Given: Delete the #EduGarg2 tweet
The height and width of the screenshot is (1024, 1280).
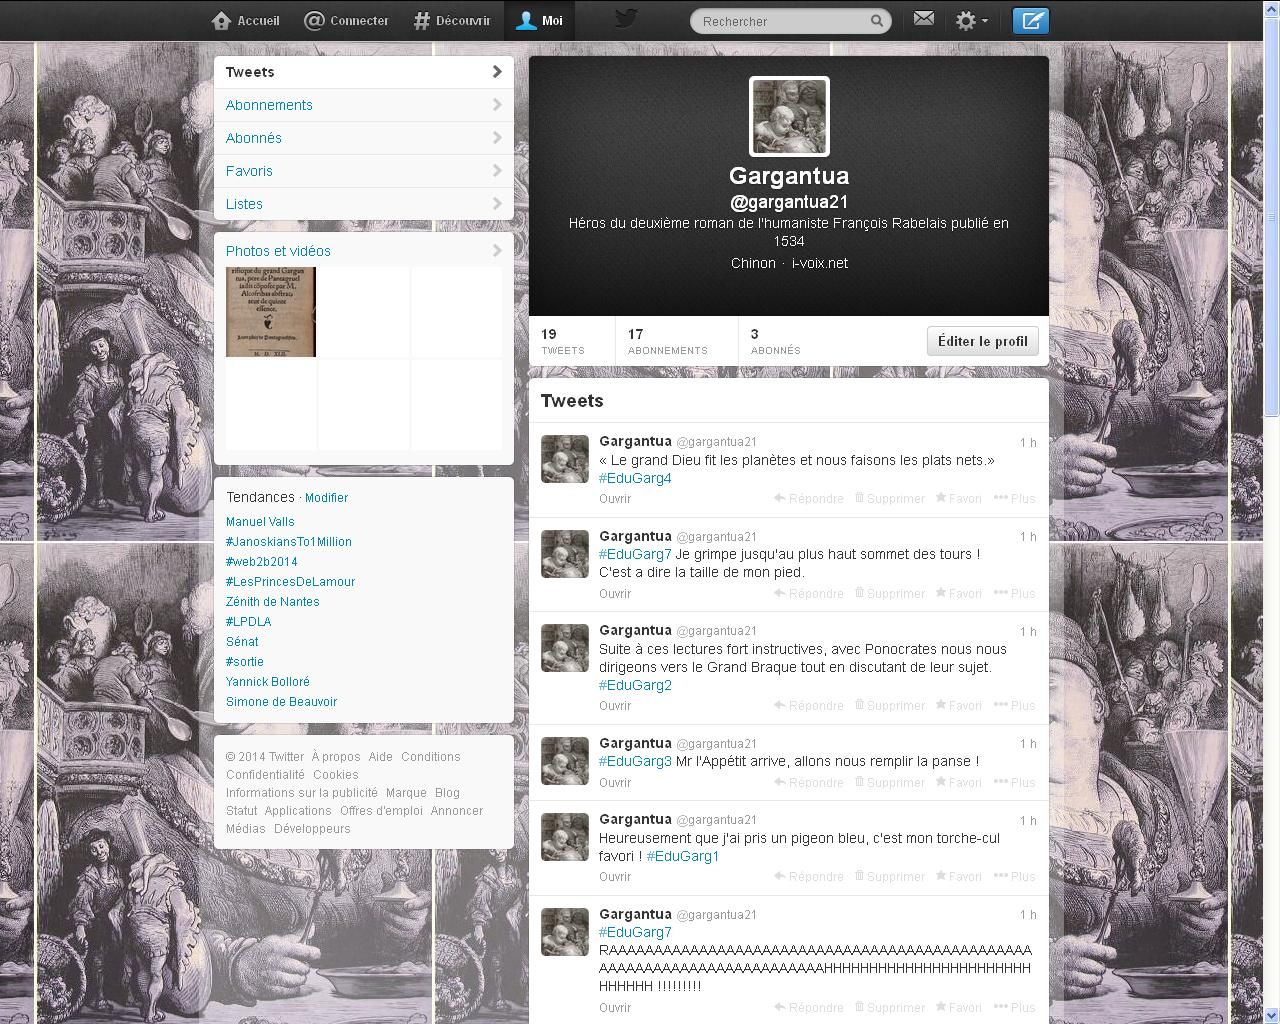Looking at the screenshot, I should (x=889, y=705).
